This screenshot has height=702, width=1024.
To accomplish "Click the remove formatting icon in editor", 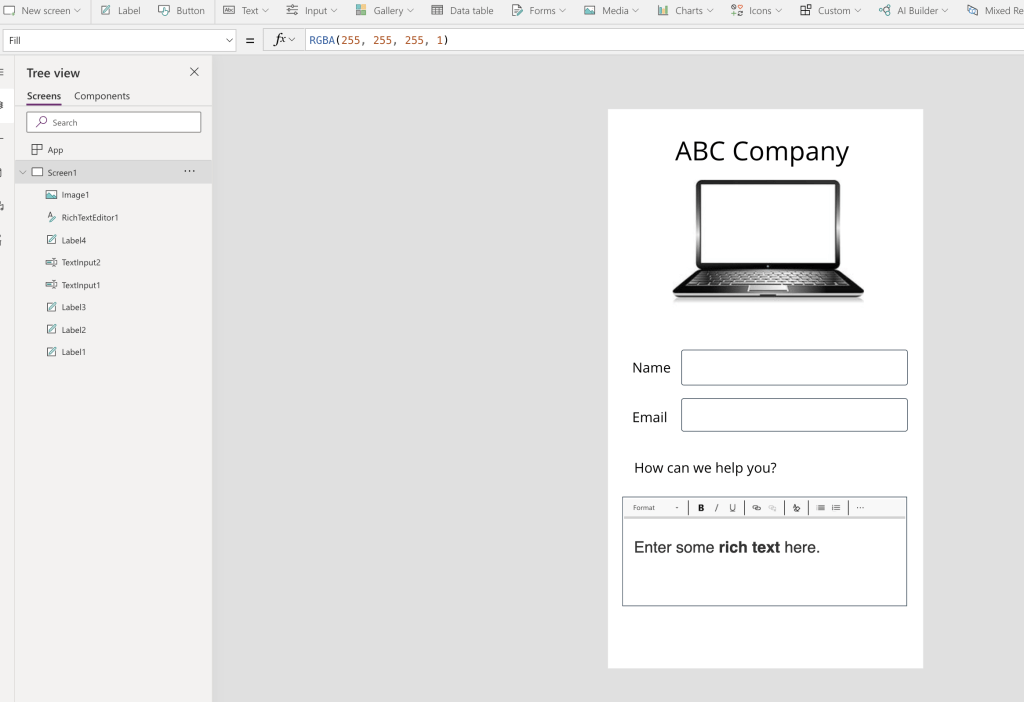I will pyautogui.click(x=797, y=508).
